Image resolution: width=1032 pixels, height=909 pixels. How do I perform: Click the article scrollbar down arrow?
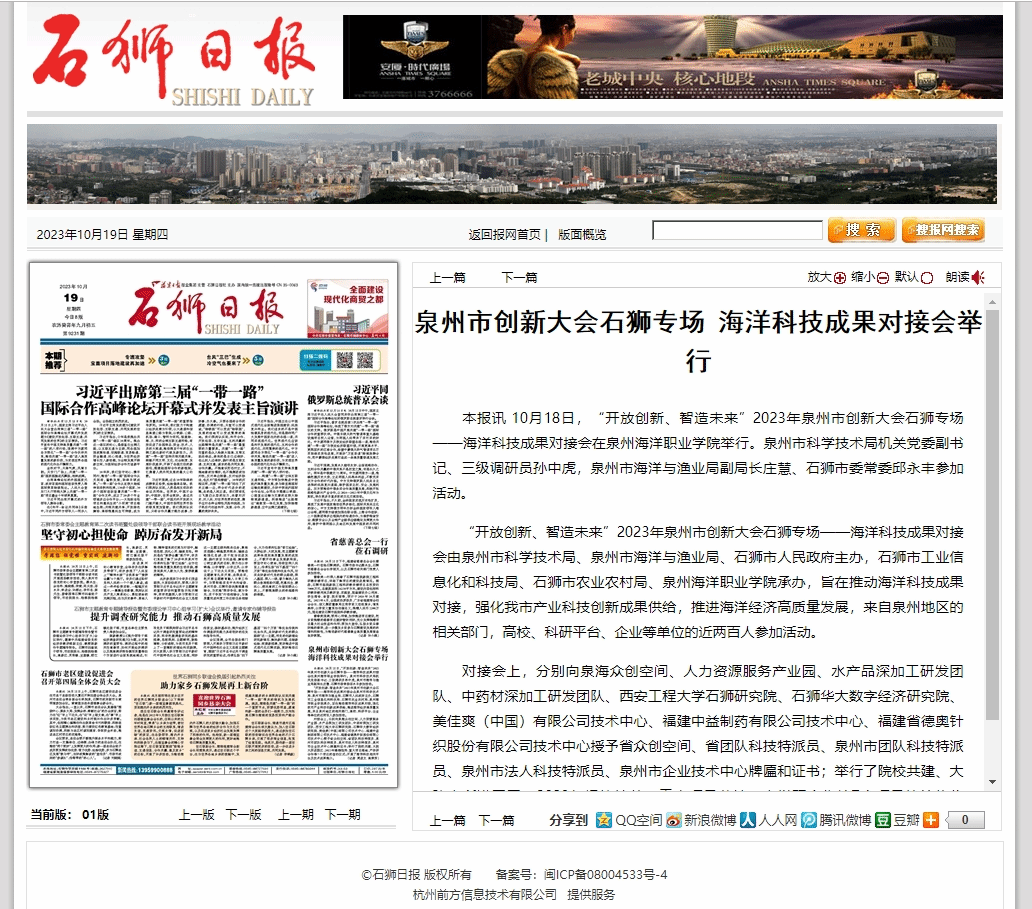click(x=992, y=781)
